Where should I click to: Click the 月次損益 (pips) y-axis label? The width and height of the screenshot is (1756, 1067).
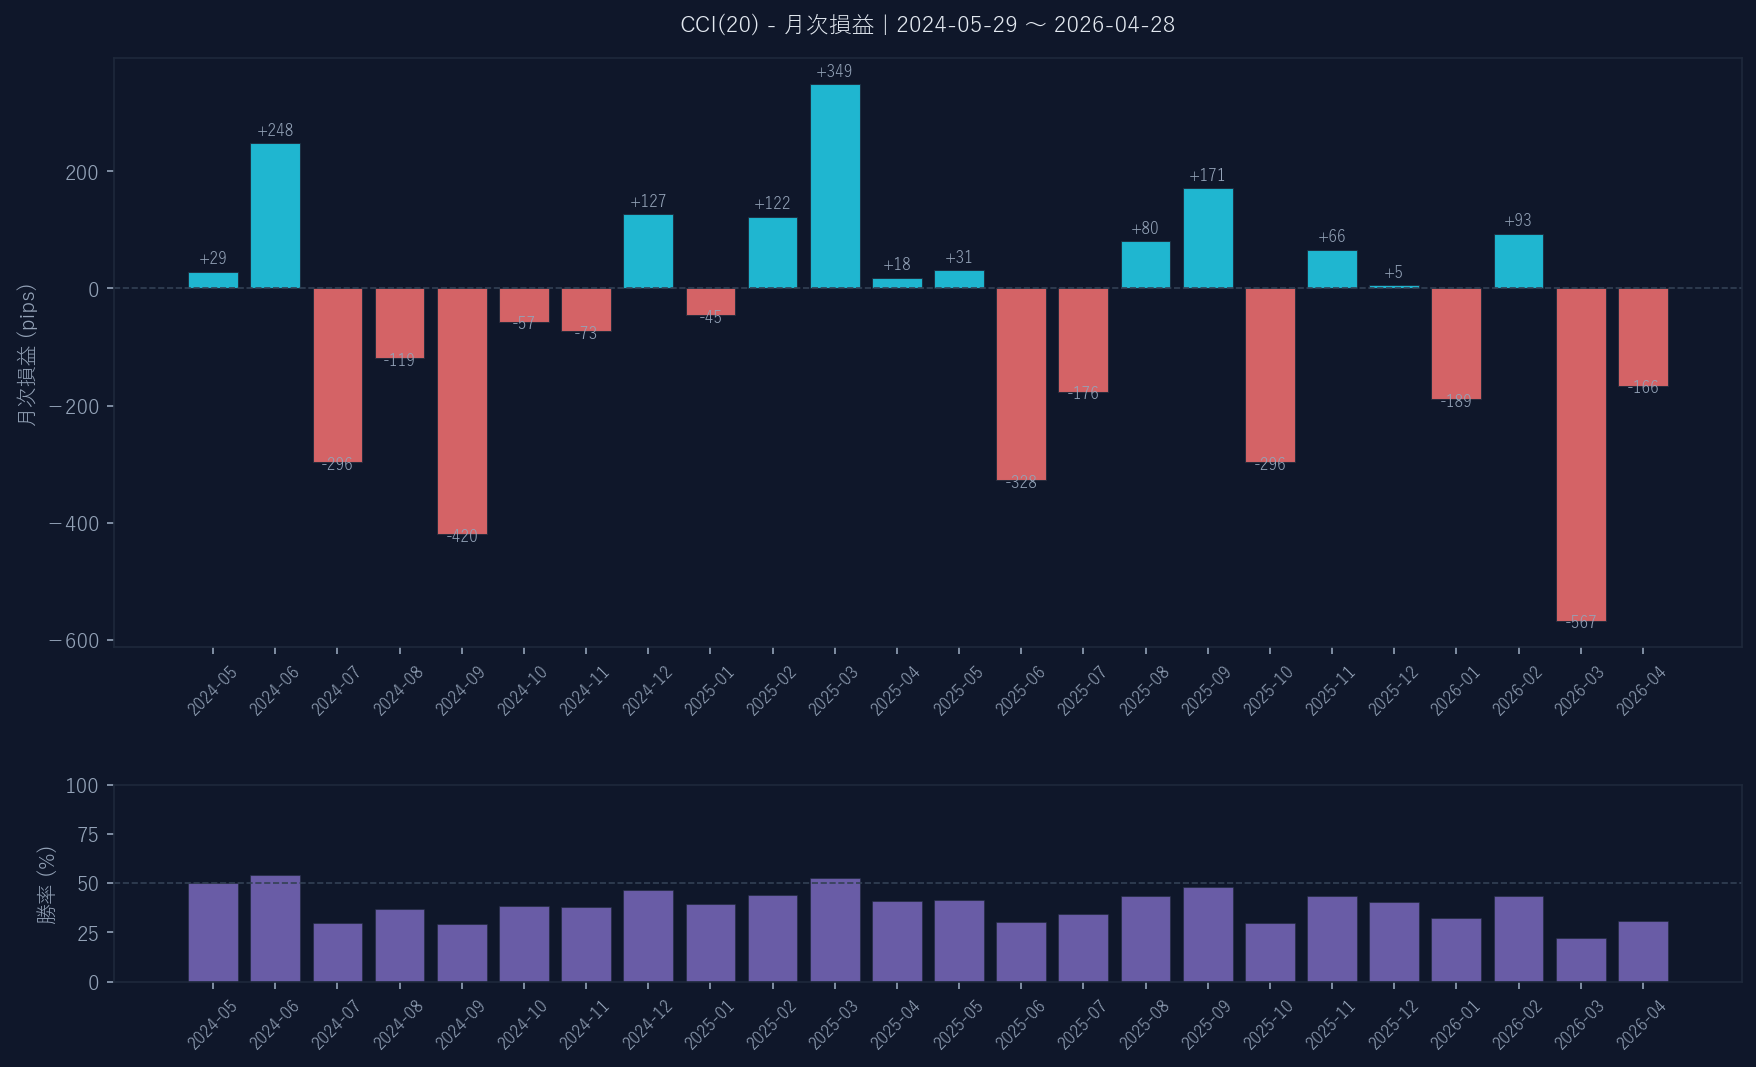pos(27,355)
